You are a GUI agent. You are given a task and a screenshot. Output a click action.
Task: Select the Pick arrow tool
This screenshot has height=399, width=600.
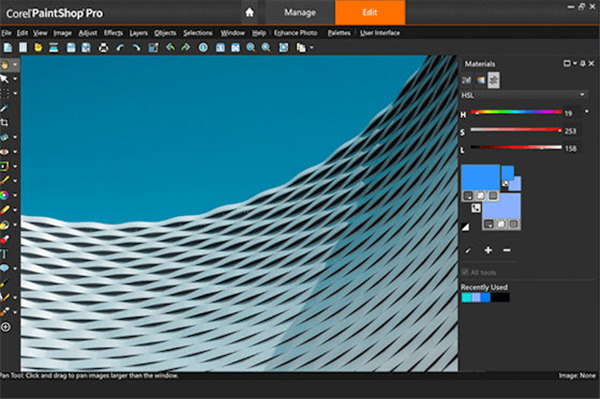click(5, 79)
